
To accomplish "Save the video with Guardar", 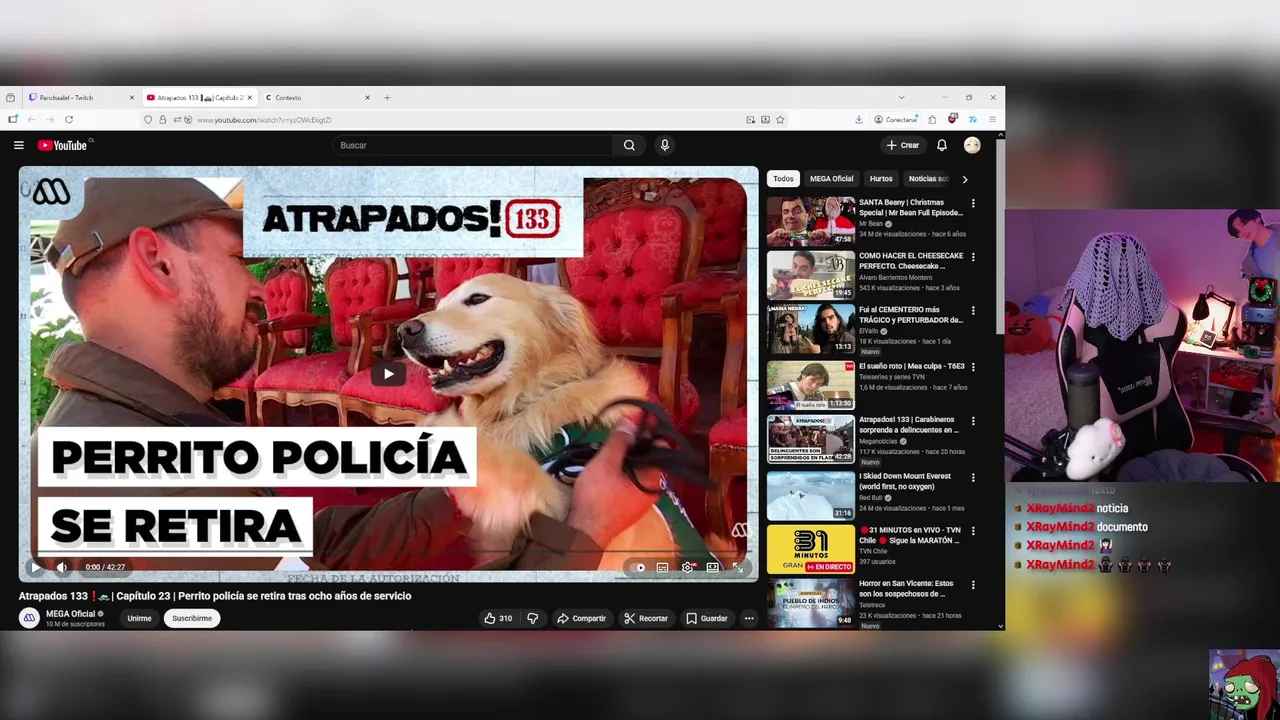I will [x=706, y=618].
